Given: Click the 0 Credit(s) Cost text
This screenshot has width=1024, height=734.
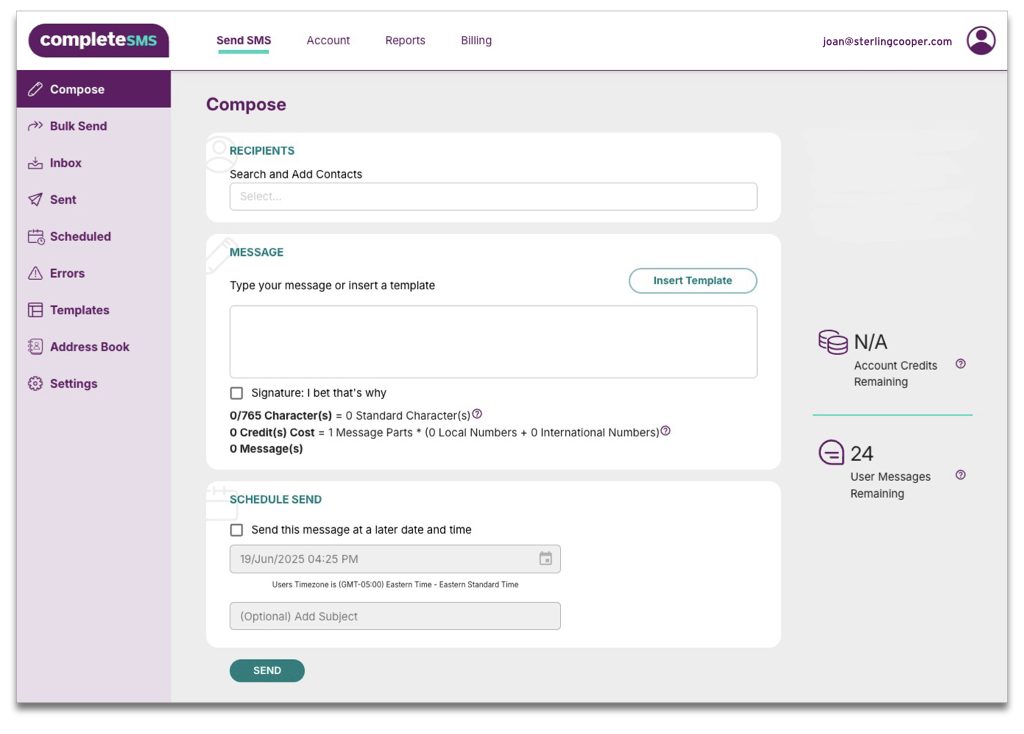Looking at the screenshot, I should (x=272, y=432).
